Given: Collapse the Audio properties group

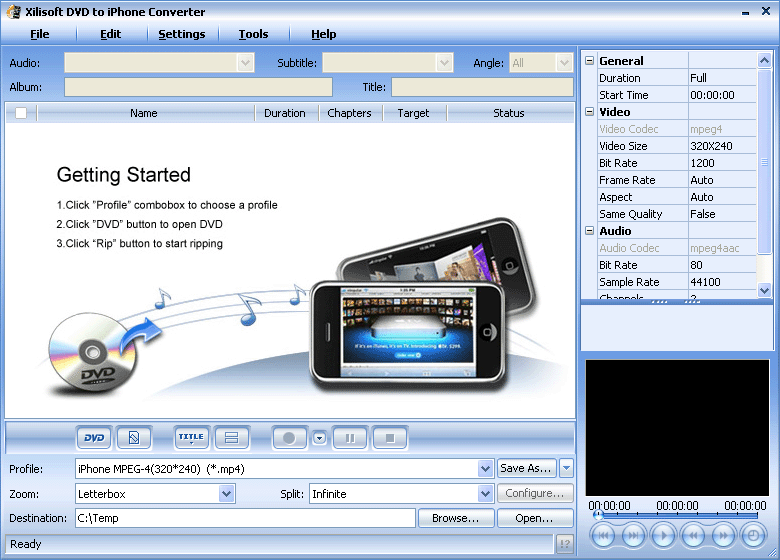Looking at the screenshot, I should 589,231.
